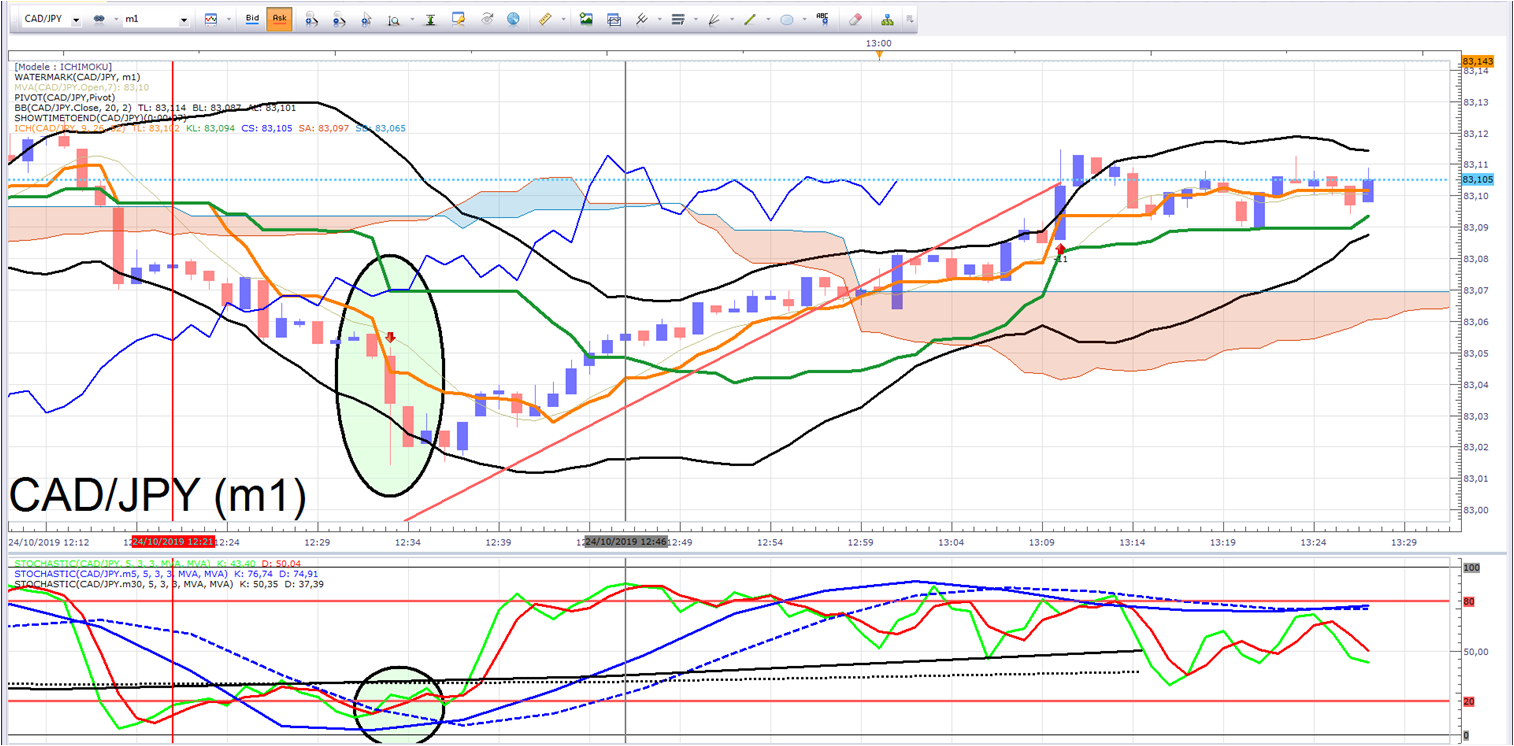The height and width of the screenshot is (746, 1514).
Task: Select the cursor zoom tool
Action: point(367,19)
